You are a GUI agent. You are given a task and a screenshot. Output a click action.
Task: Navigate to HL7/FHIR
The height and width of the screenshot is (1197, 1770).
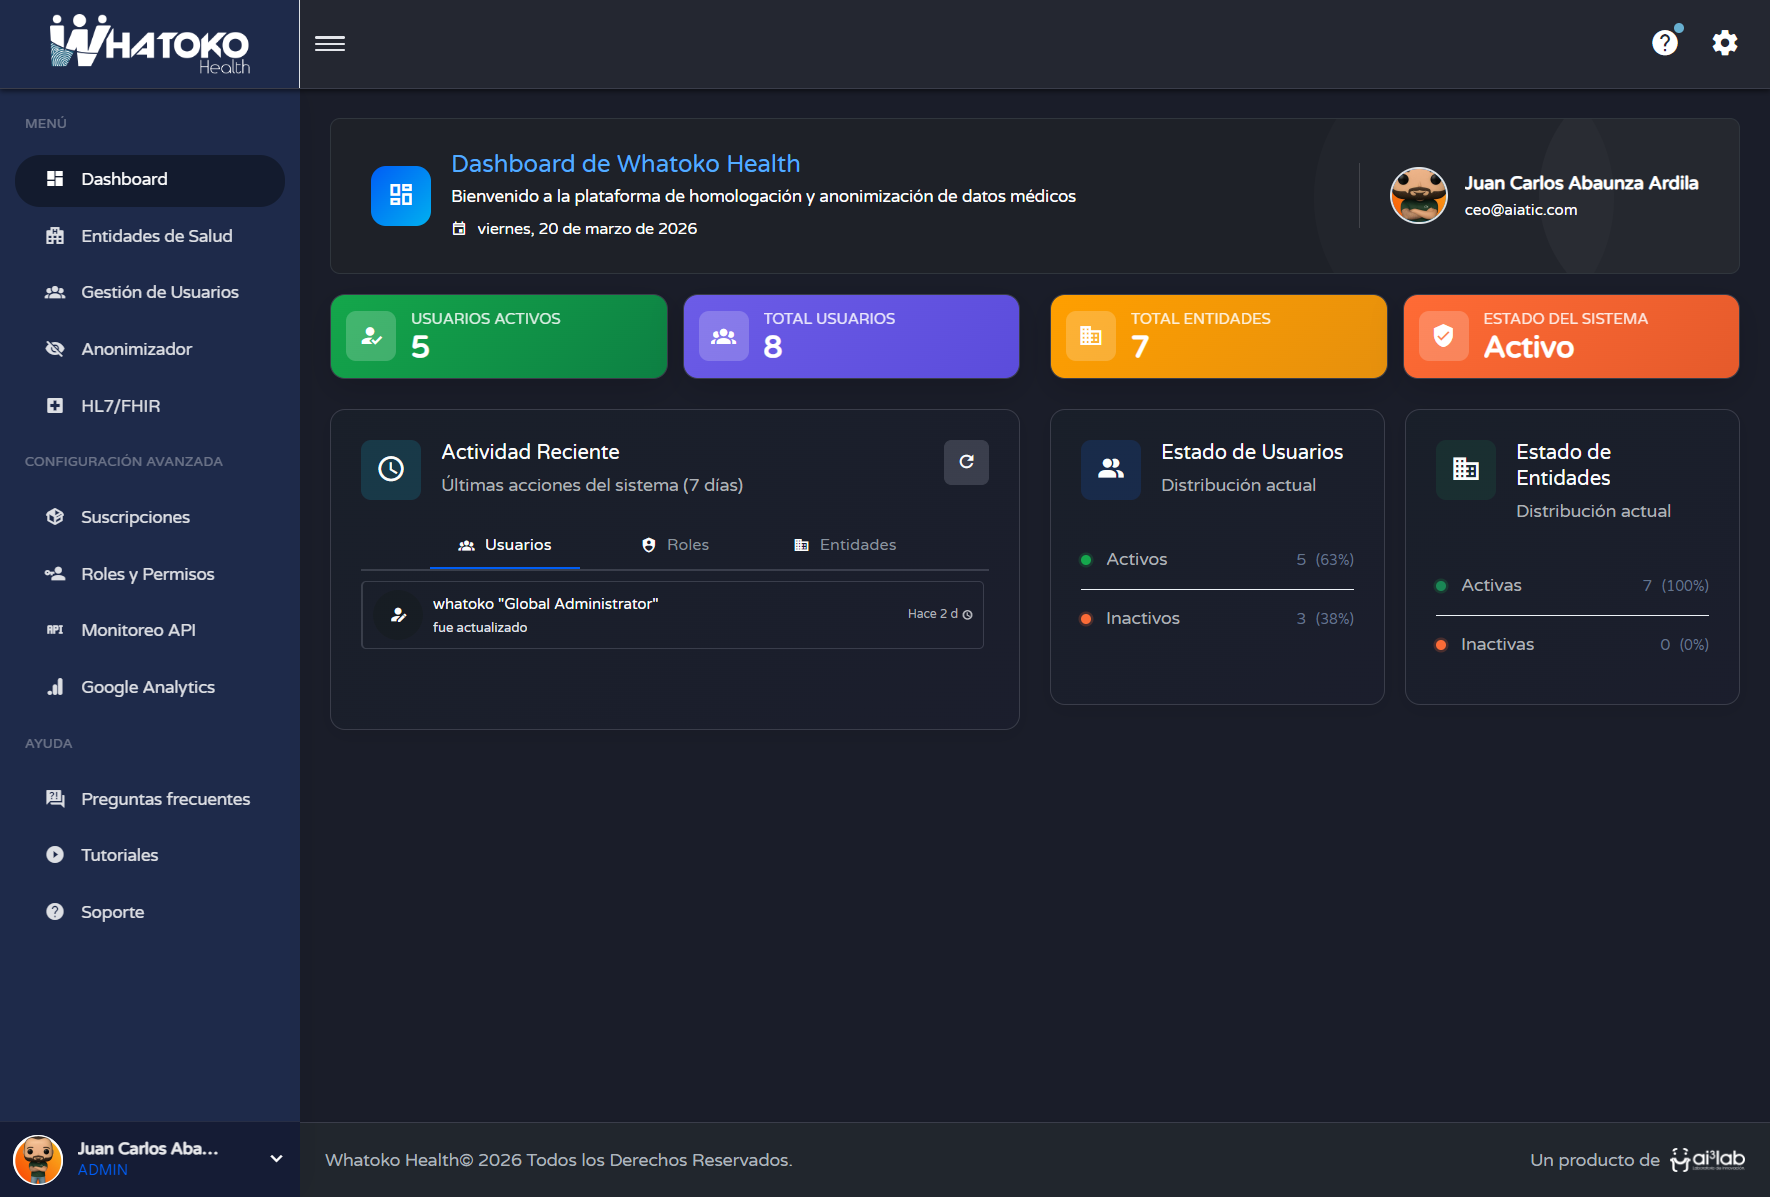150,406
